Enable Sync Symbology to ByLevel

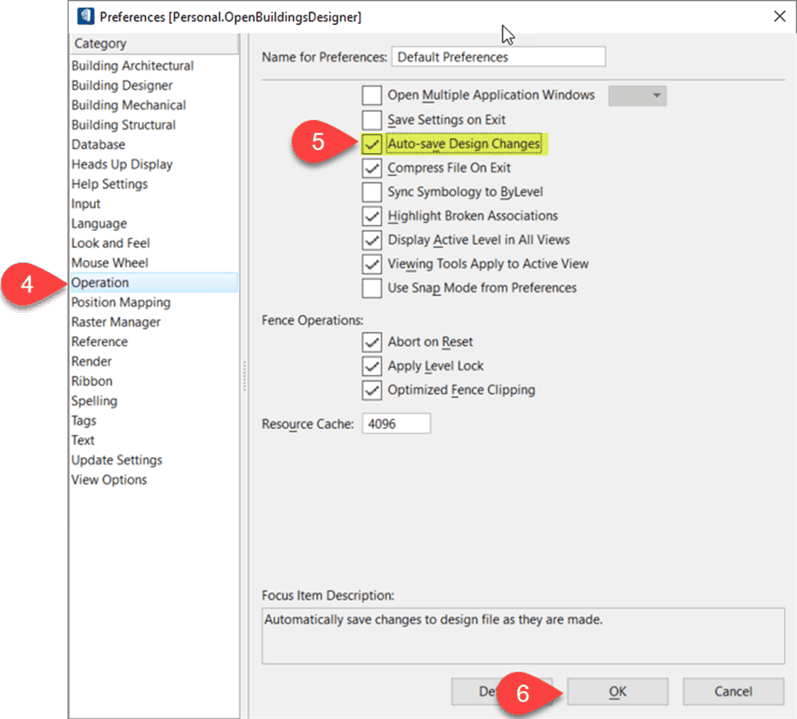click(x=372, y=192)
